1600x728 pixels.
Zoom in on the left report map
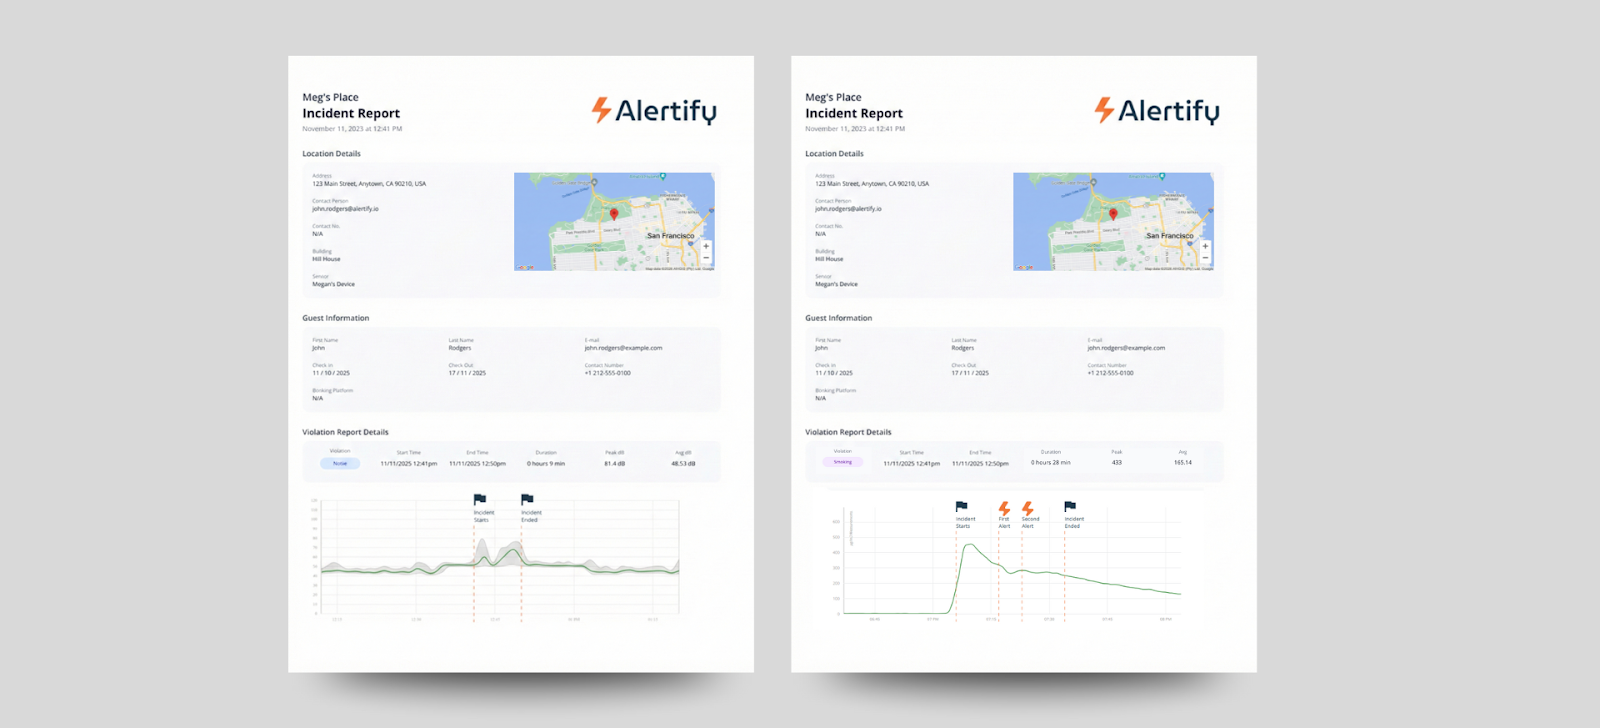(706, 245)
